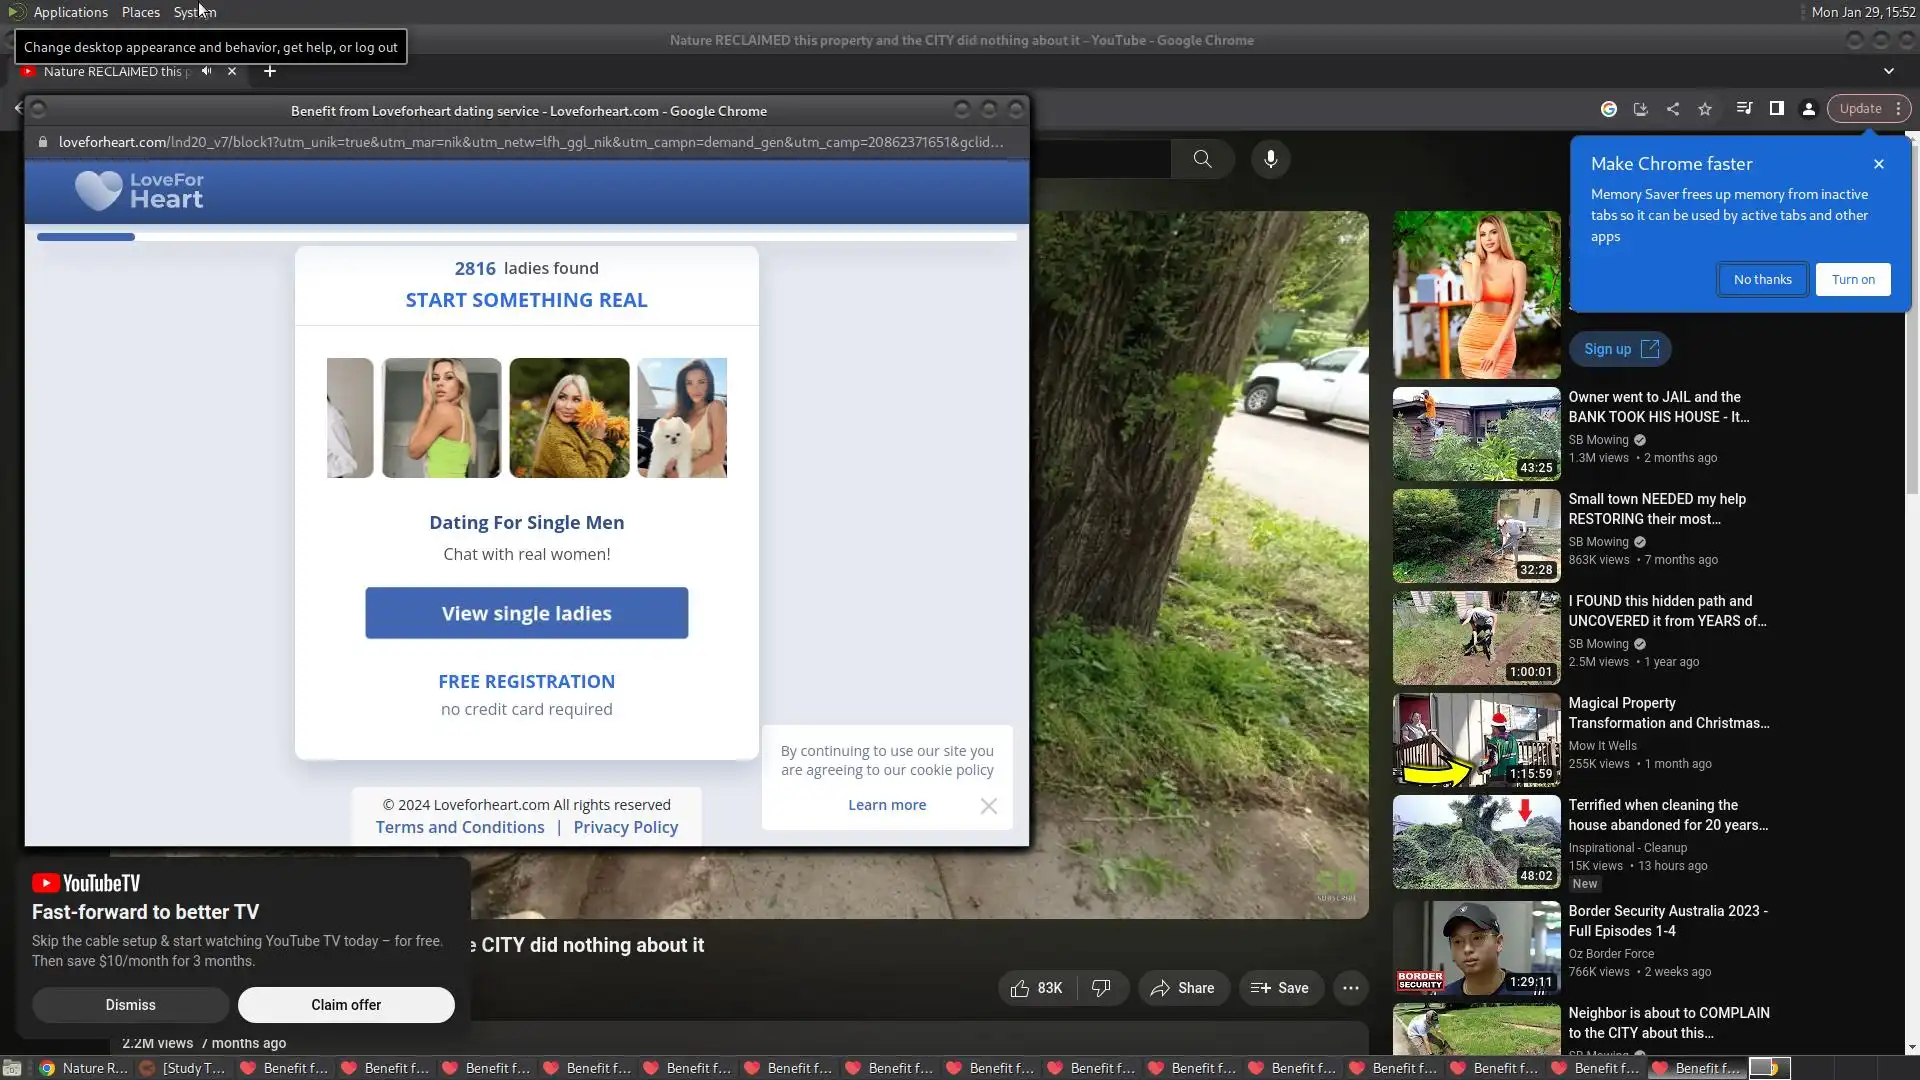Click the install app icon
The height and width of the screenshot is (1080, 1920).
click(x=1641, y=109)
